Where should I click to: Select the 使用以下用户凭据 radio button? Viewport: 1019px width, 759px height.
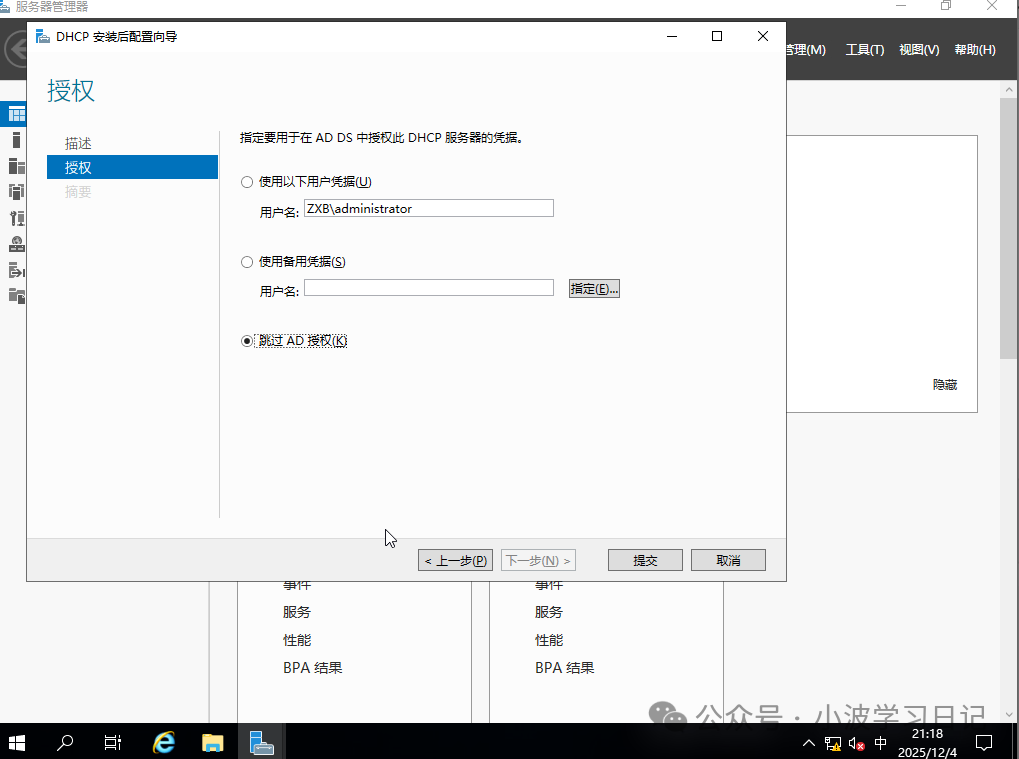point(246,181)
